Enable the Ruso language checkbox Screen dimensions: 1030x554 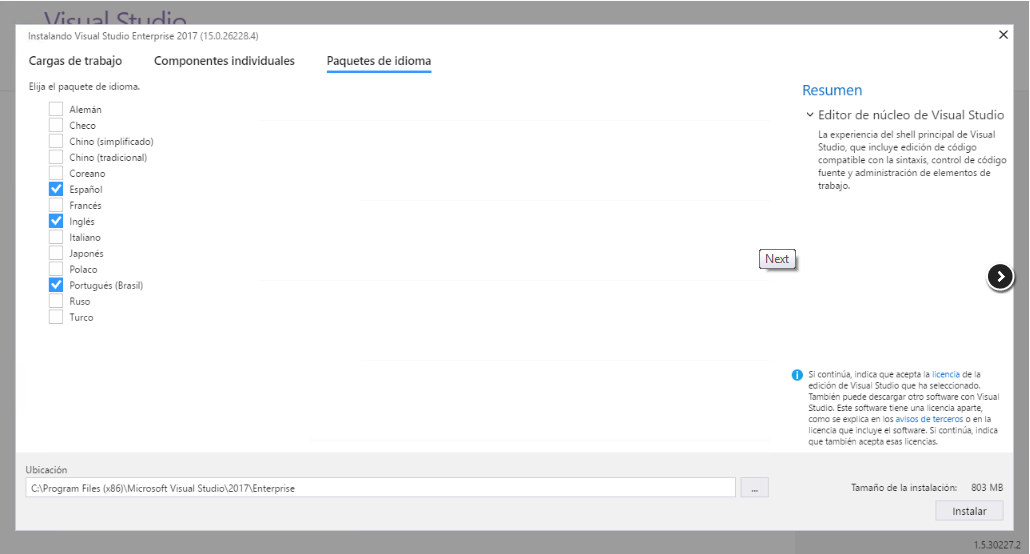click(56, 301)
